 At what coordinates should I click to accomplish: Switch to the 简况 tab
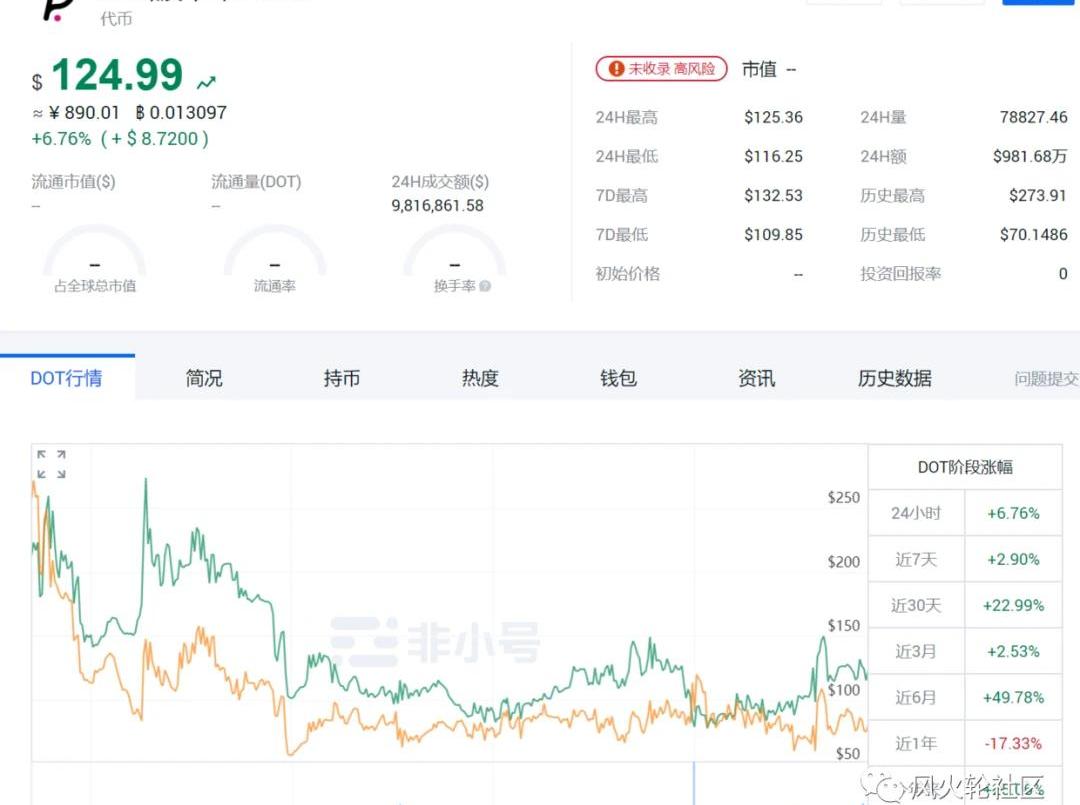coord(204,378)
